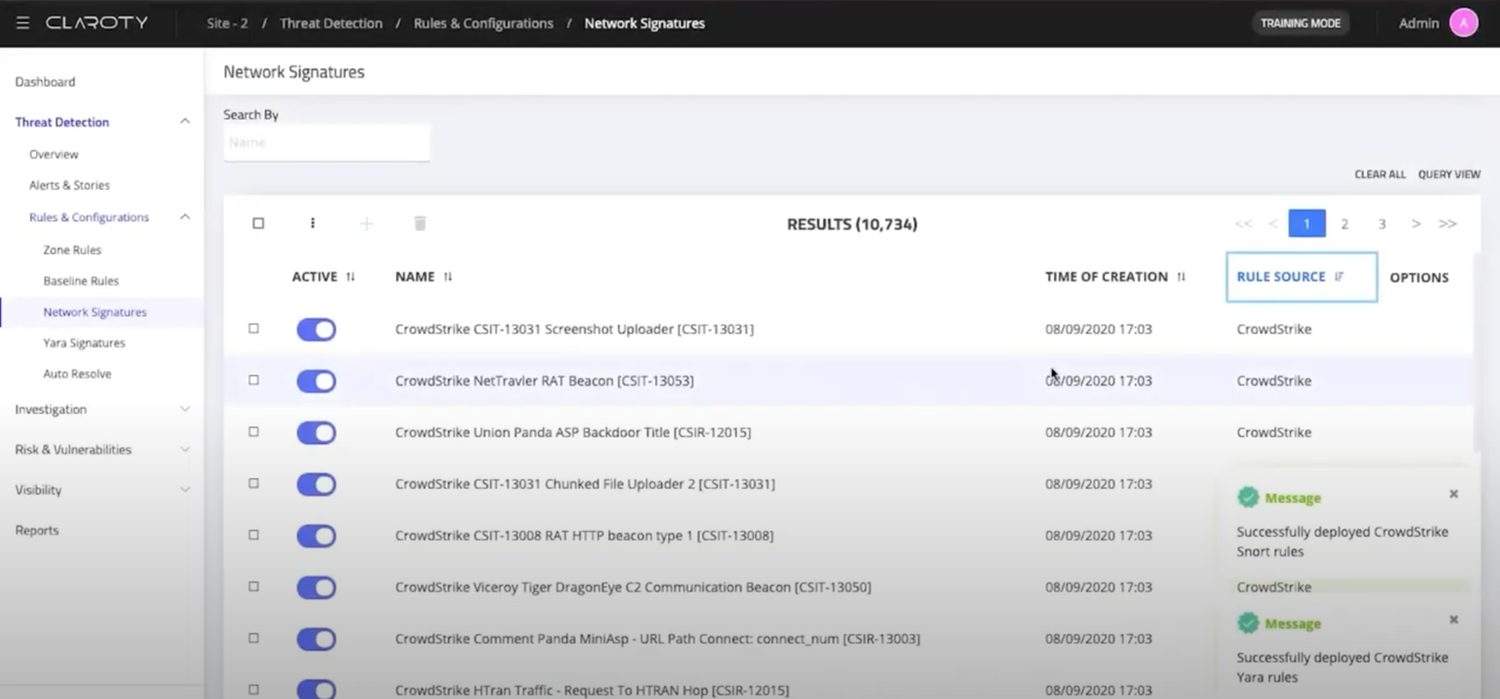The width and height of the screenshot is (1500, 699).
Task: Open the Admin profile avatar
Action: [1463, 22]
